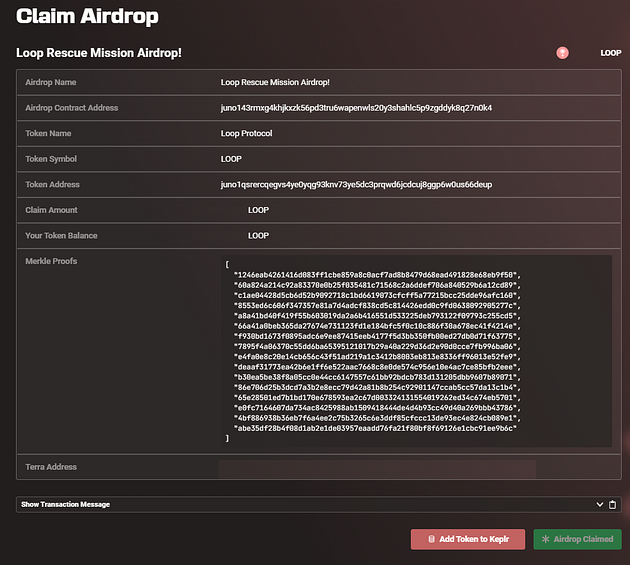Click inside the Merkle Proofs code block

416,351
